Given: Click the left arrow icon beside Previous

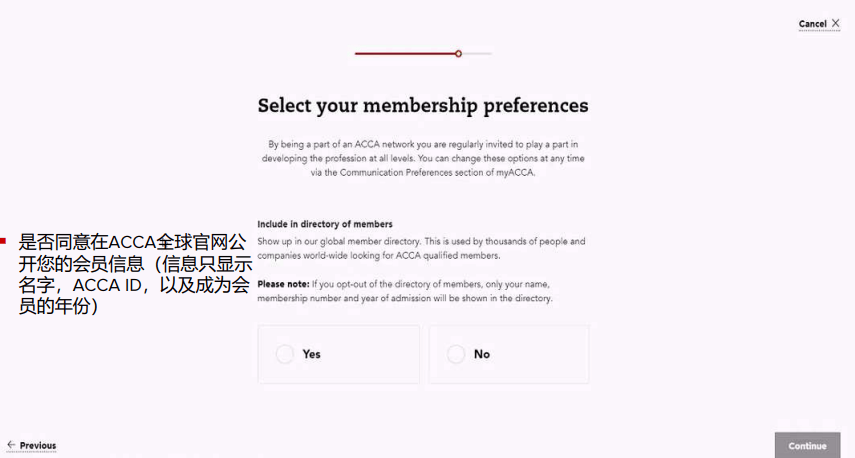Looking at the screenshot, I should click(x=11, y=445).
